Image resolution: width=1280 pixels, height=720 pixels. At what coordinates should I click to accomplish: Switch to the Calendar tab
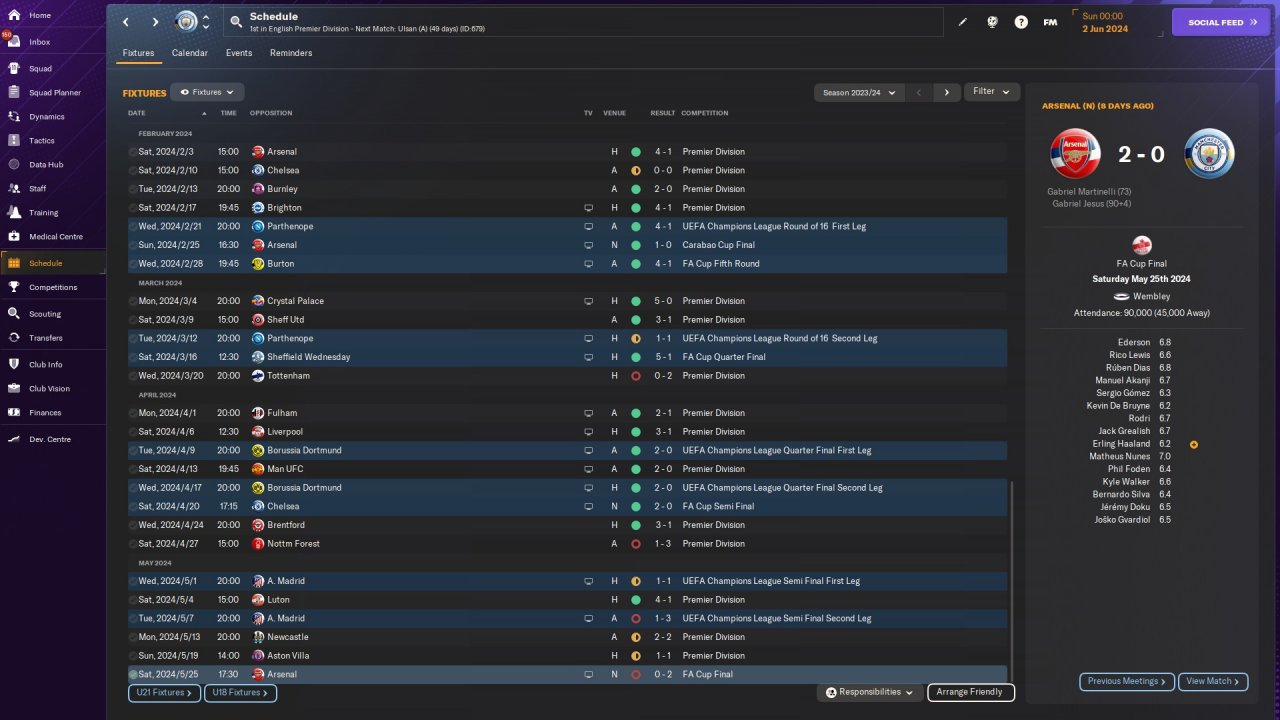click(x=190, y=53)
